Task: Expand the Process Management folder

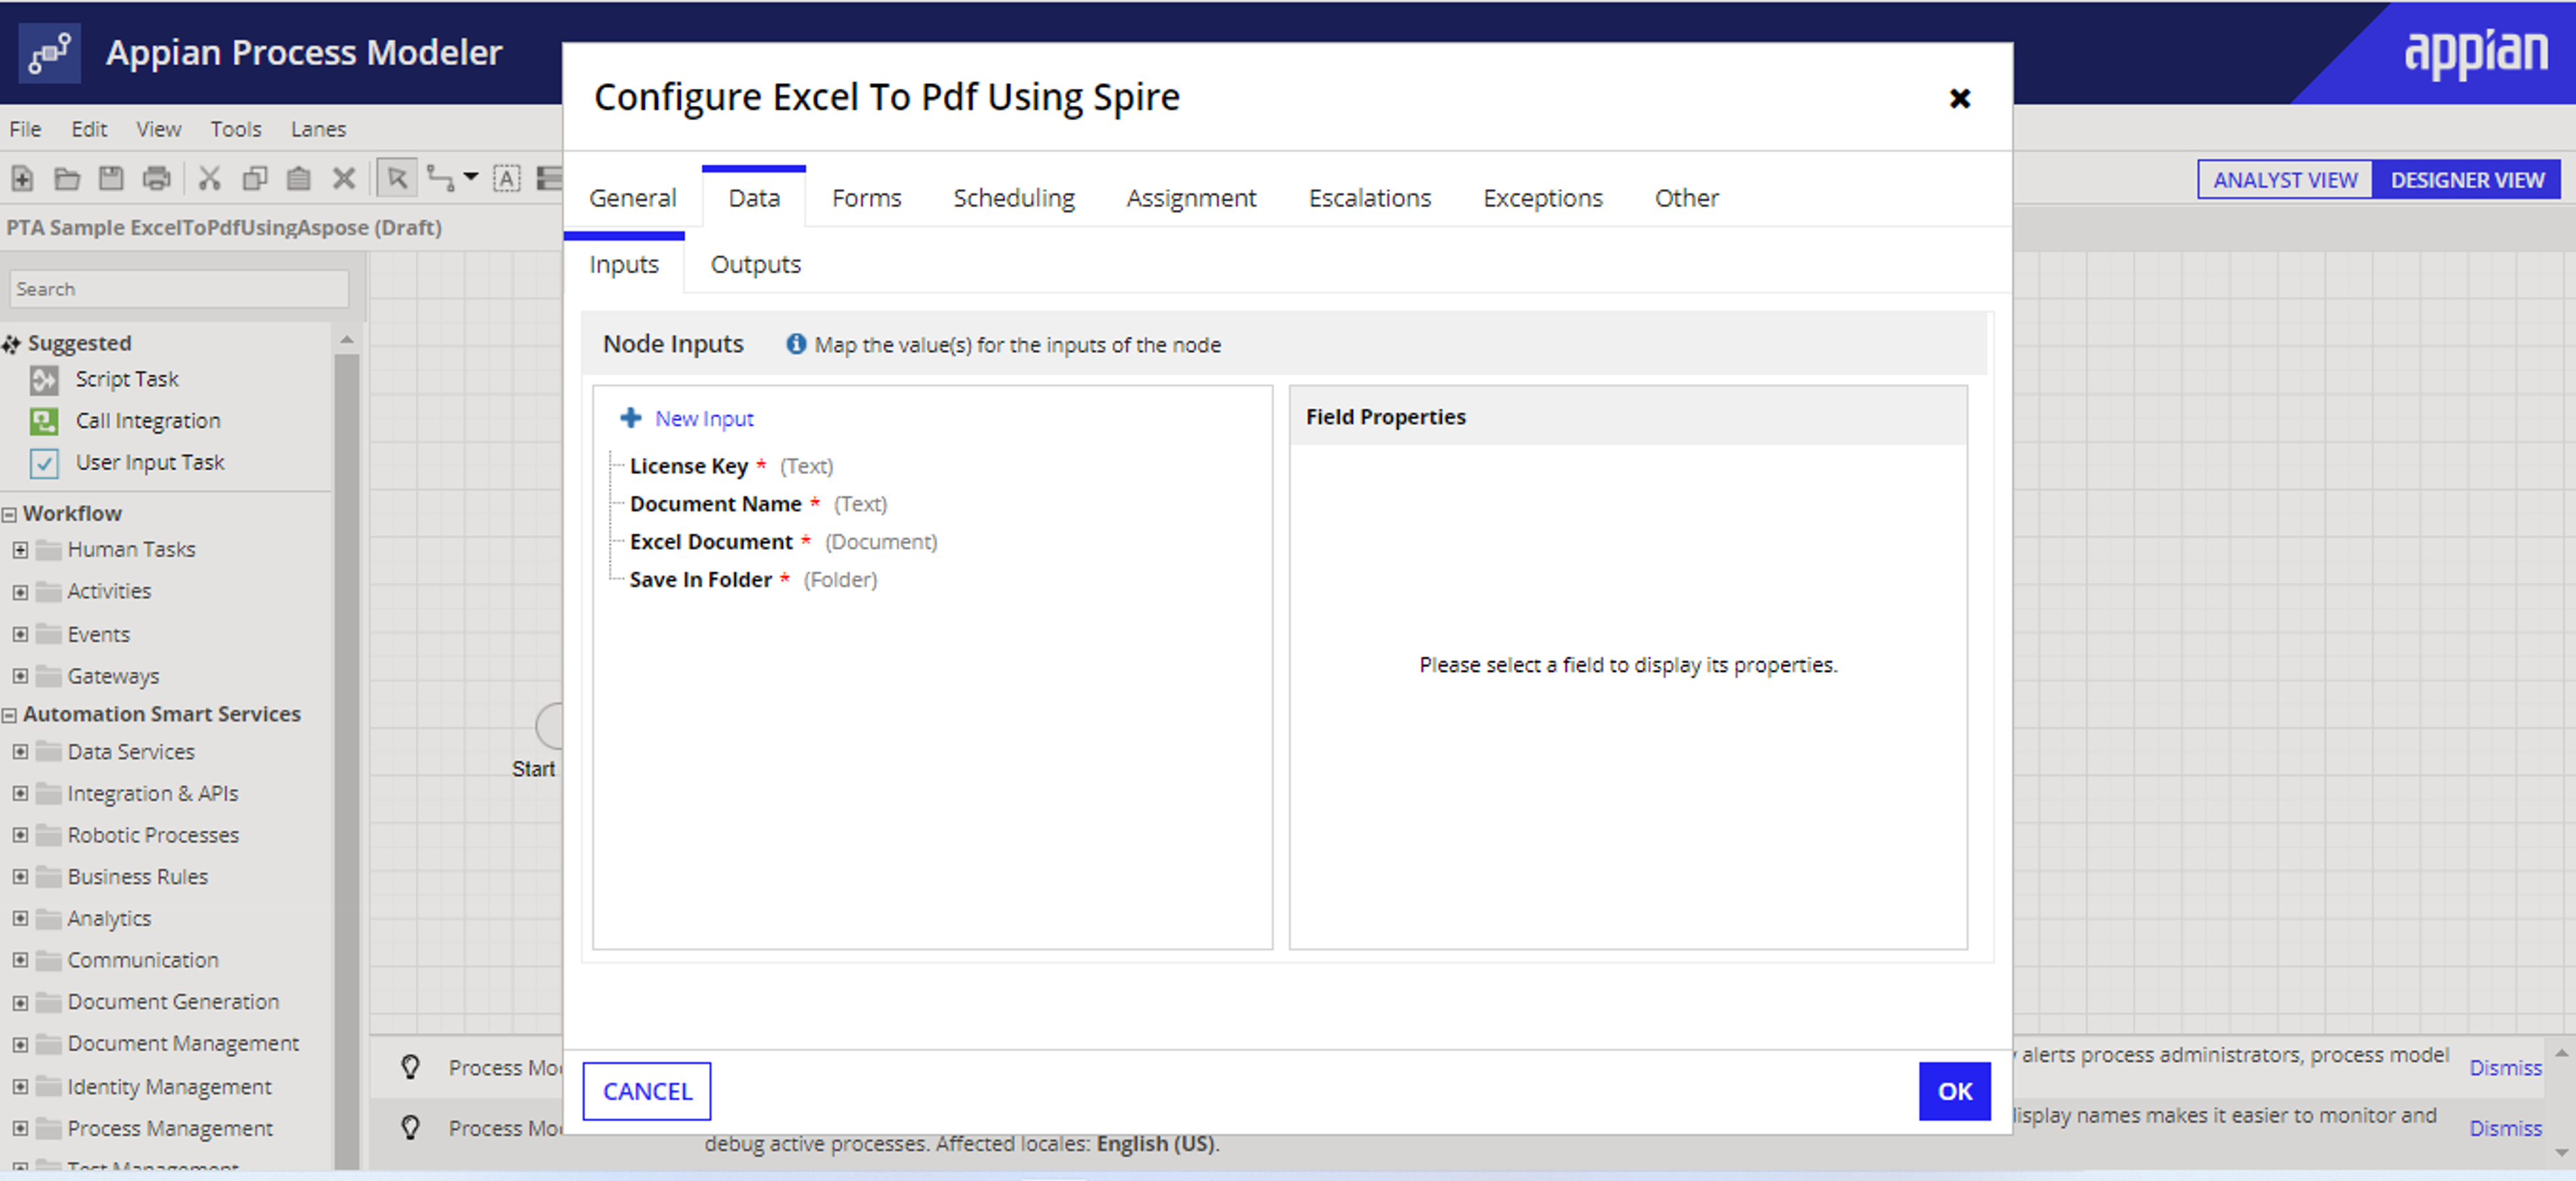Action: tap(20, 1128)
